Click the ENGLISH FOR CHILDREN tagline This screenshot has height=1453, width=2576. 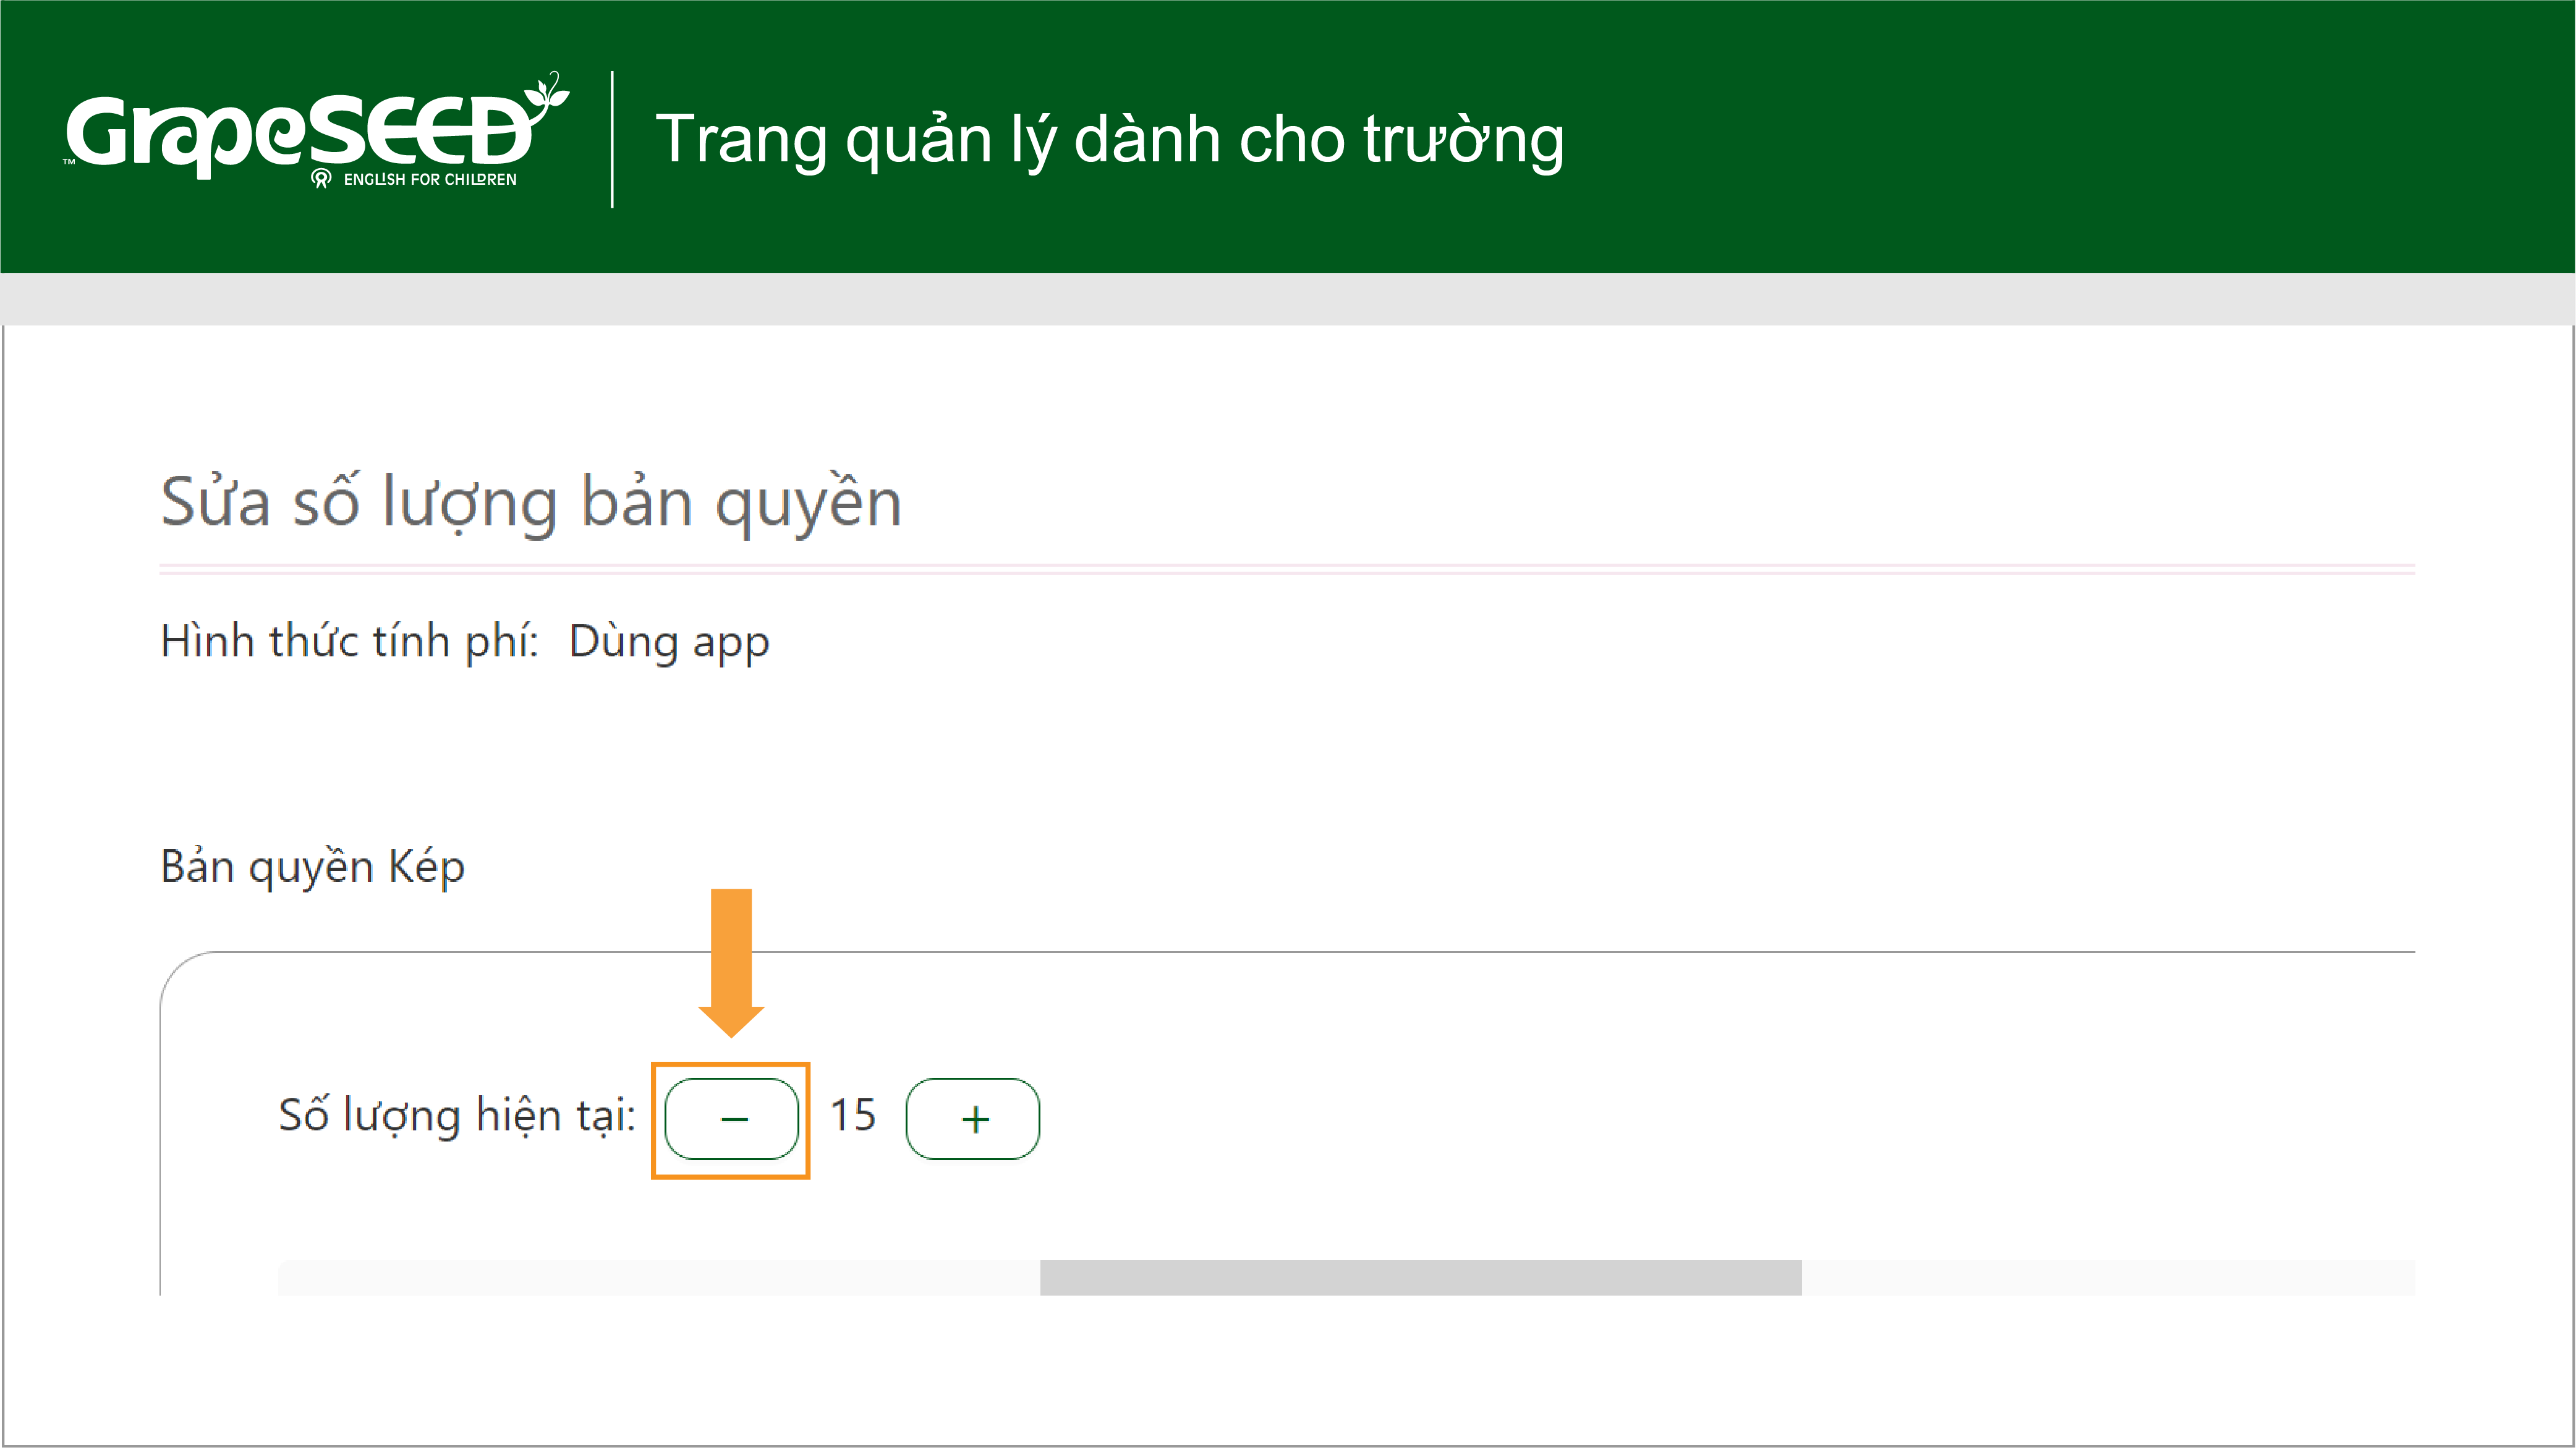(430, 180)
